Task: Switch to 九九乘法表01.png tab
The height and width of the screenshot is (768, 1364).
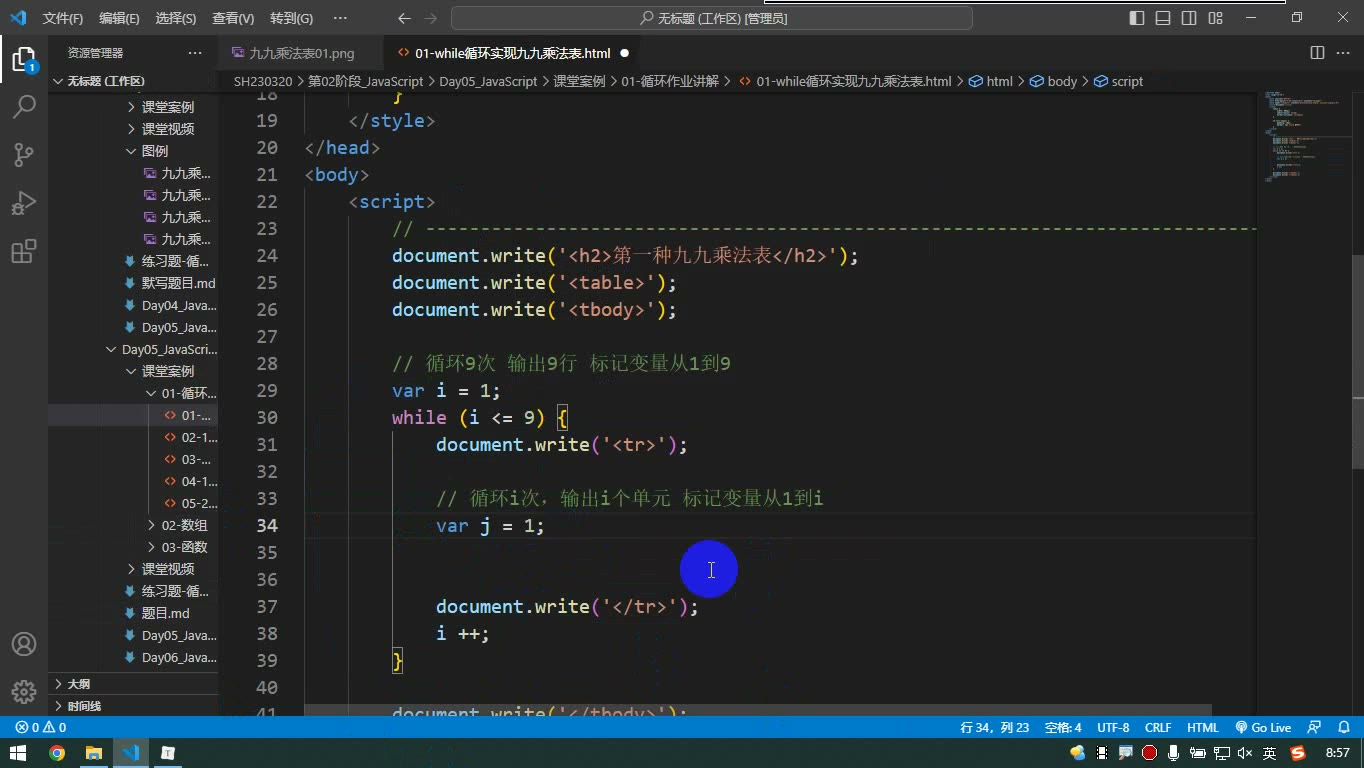Action: tap(301, 53)
